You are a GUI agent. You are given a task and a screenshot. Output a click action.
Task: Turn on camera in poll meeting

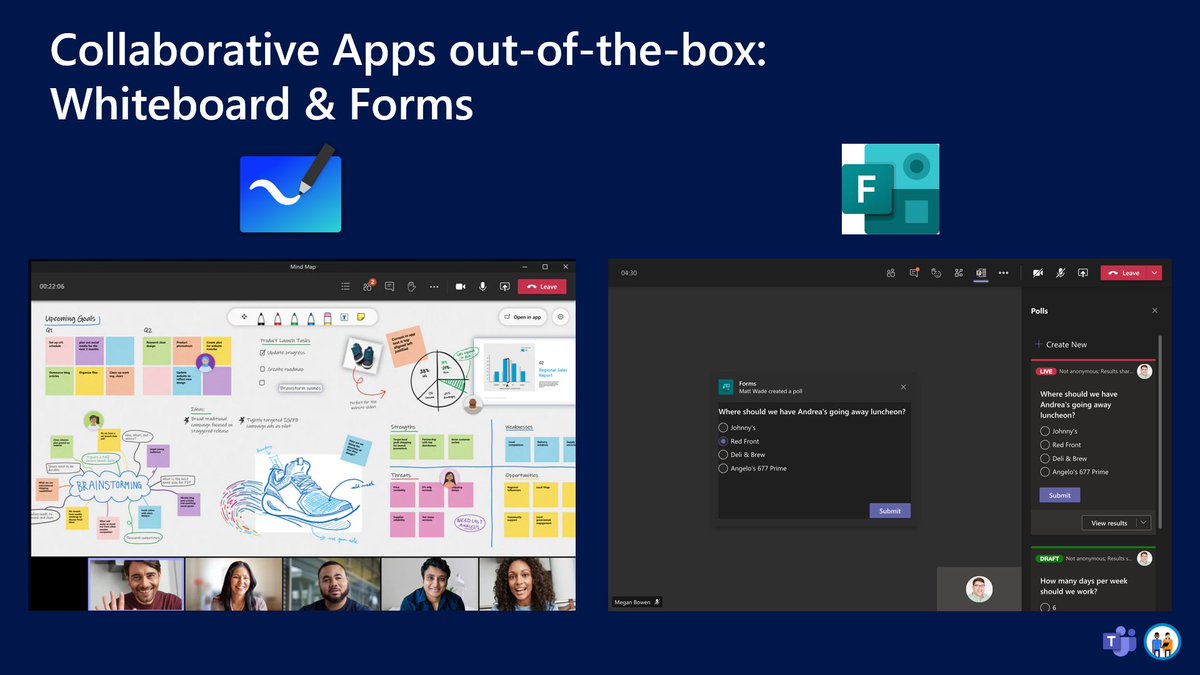coord(1038,272)
